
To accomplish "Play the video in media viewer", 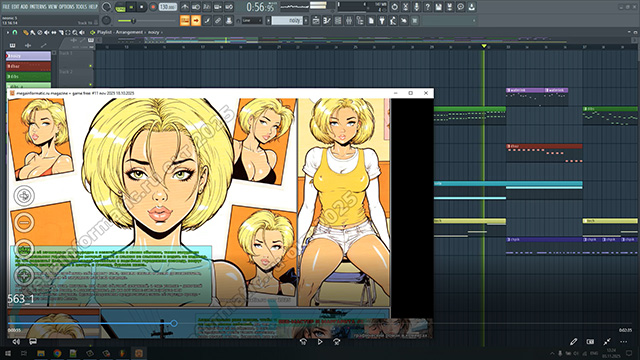I will [320, 342].
